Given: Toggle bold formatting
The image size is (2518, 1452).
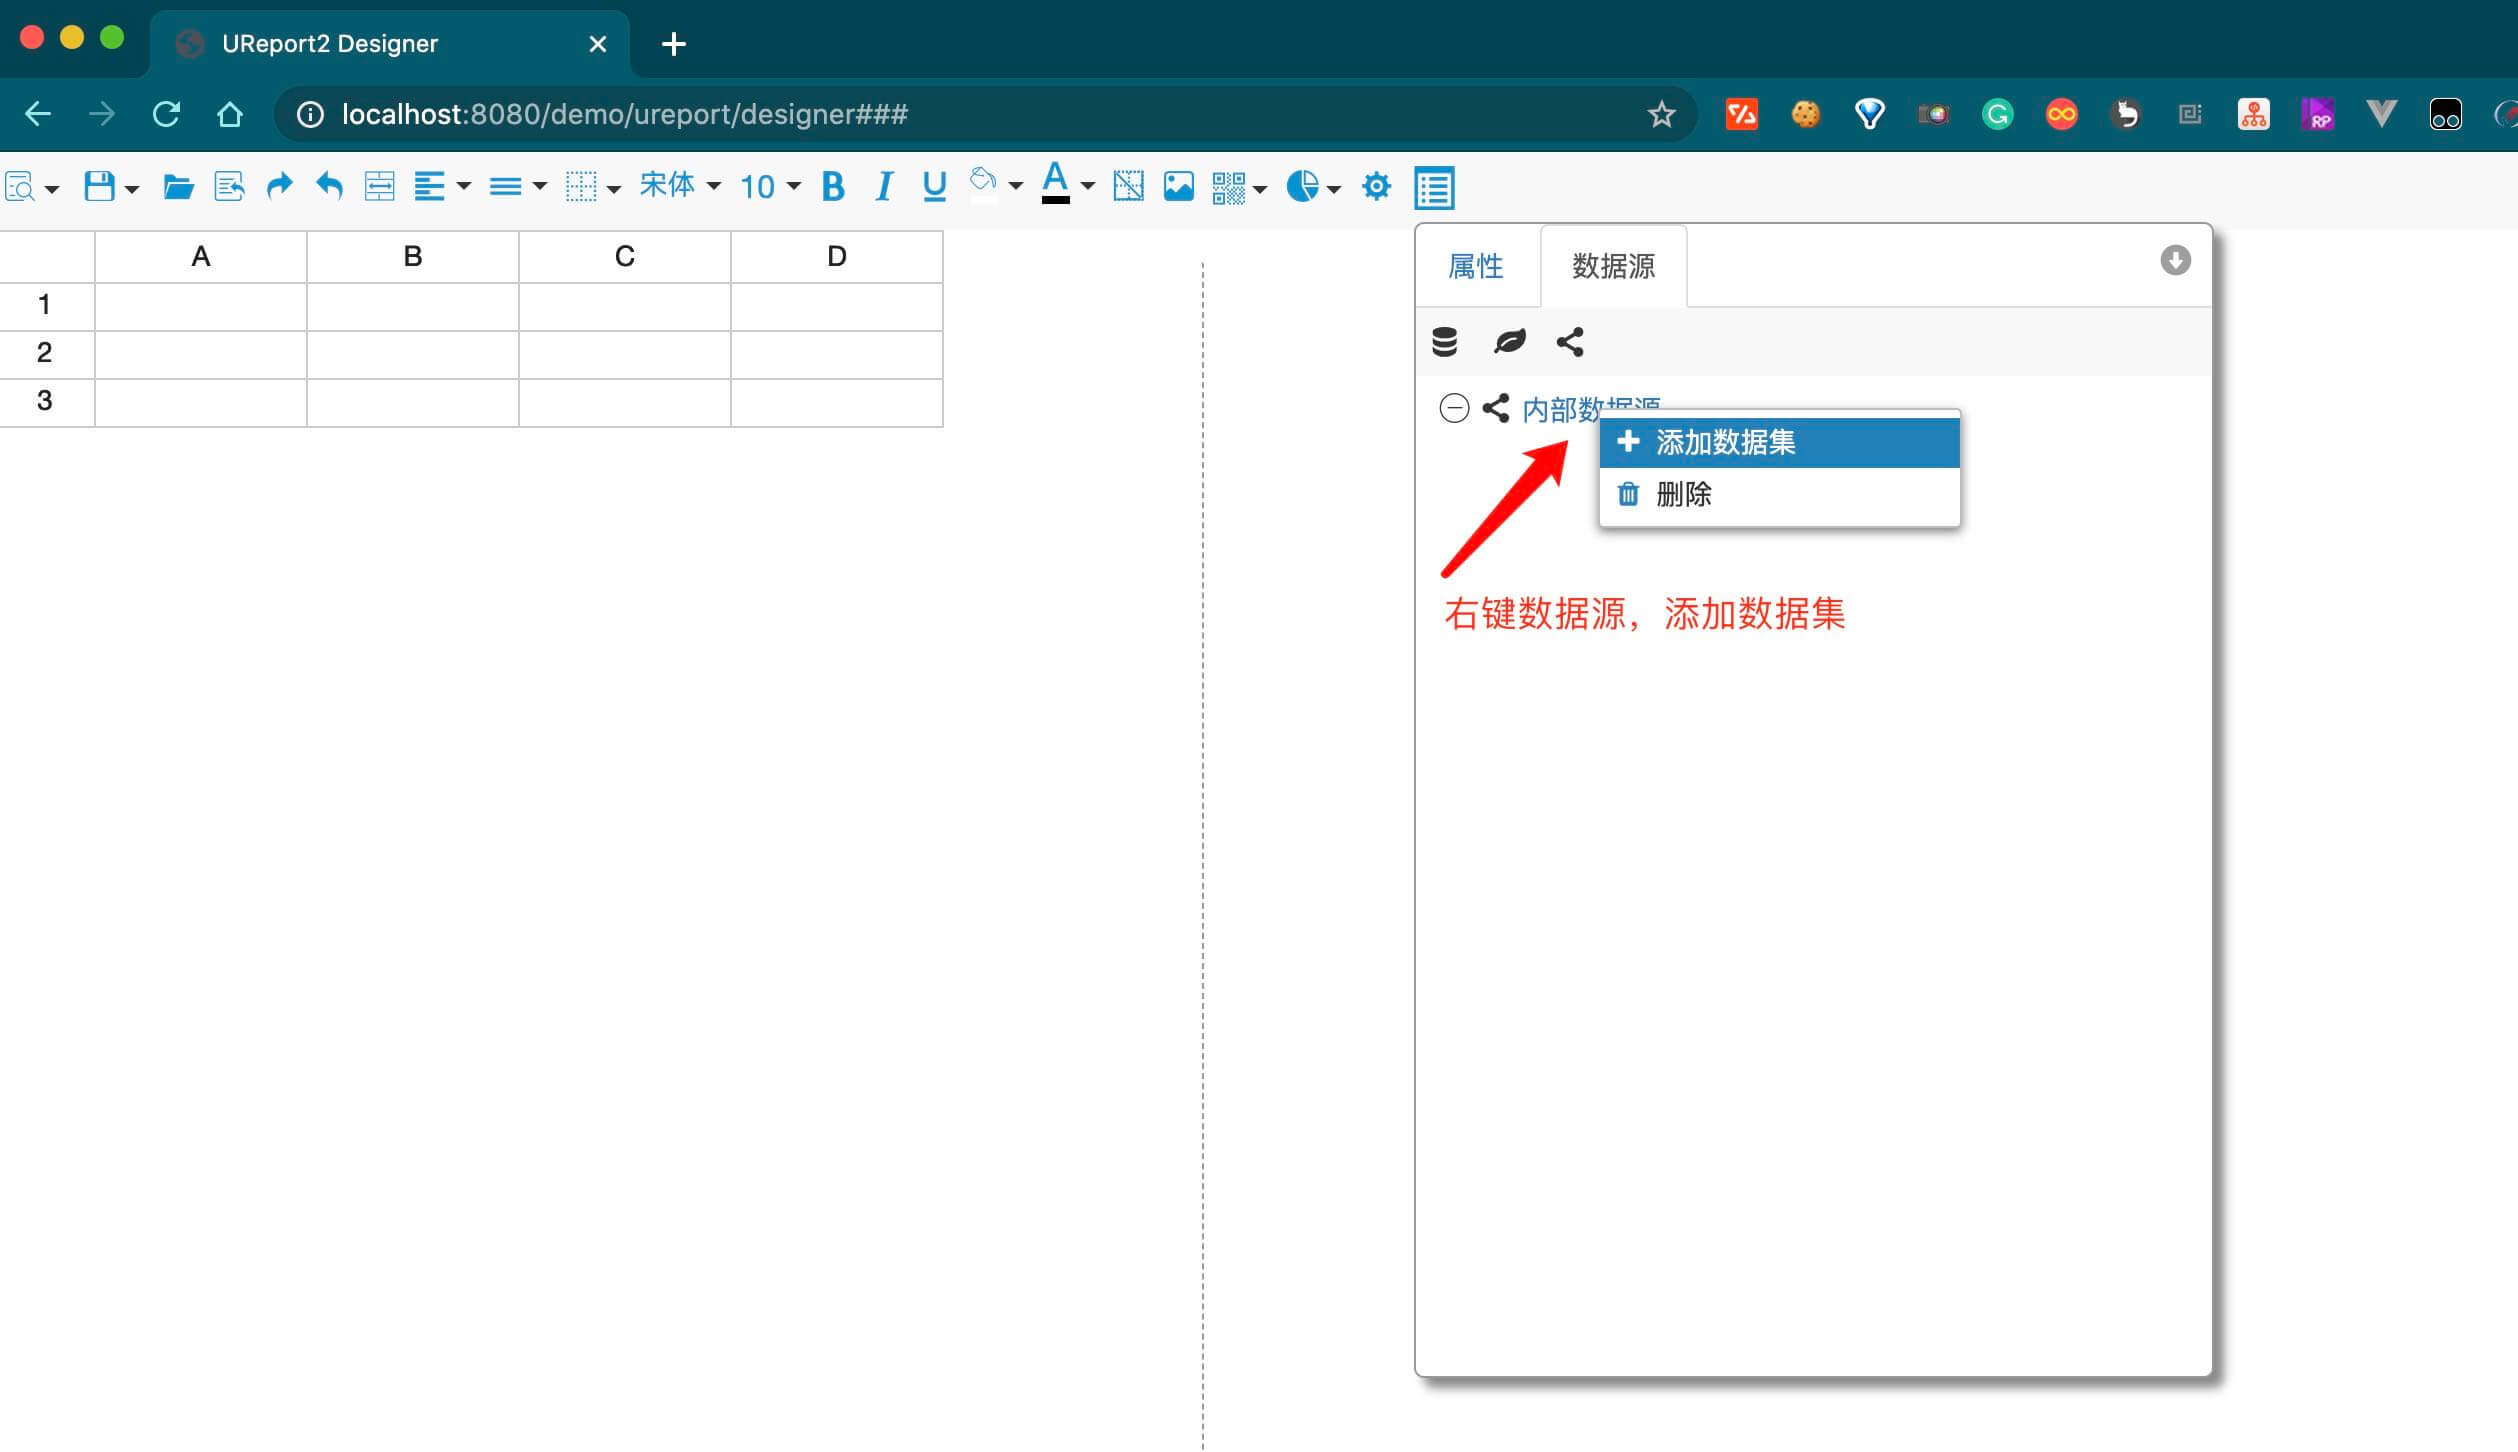Looking at the screenshot, I should click(x=832, y=187).
